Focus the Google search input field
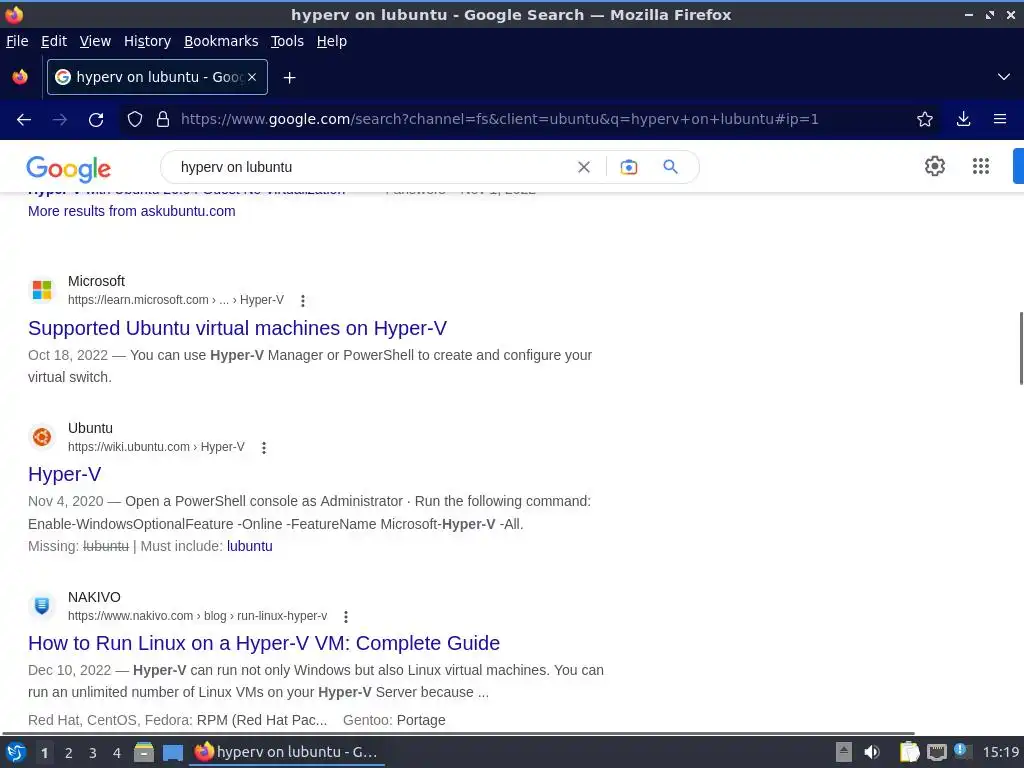 372,167
